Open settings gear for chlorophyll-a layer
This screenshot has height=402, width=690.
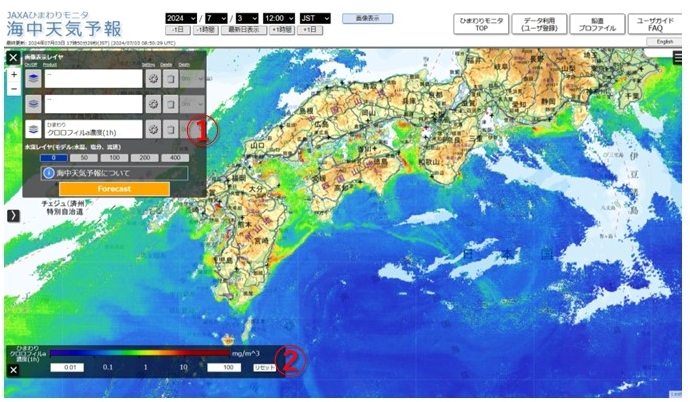point(153,129)
